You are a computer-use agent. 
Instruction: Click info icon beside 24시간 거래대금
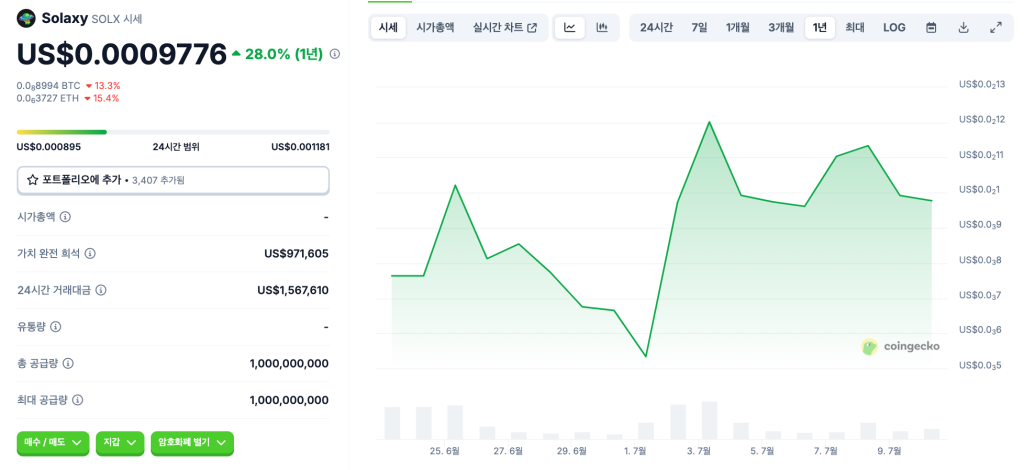(x=101, y=290)
